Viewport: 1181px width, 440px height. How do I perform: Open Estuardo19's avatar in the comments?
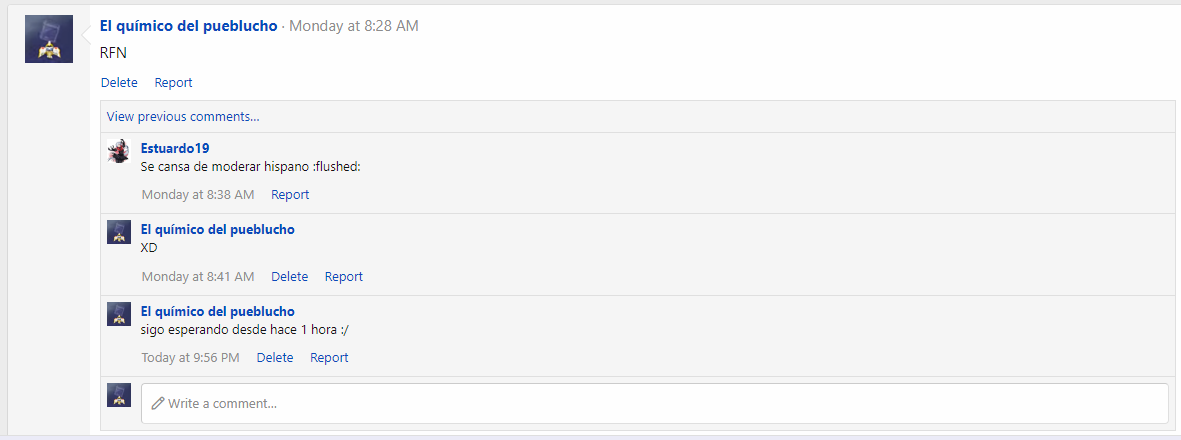[119, 151]
